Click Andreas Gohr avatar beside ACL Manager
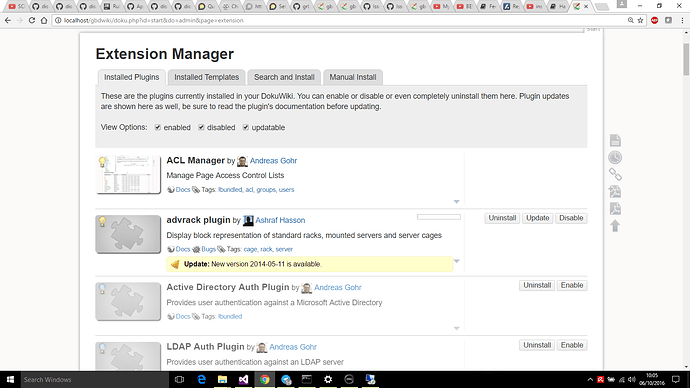The height and width of the screenshot is (388, 690). 242,161
